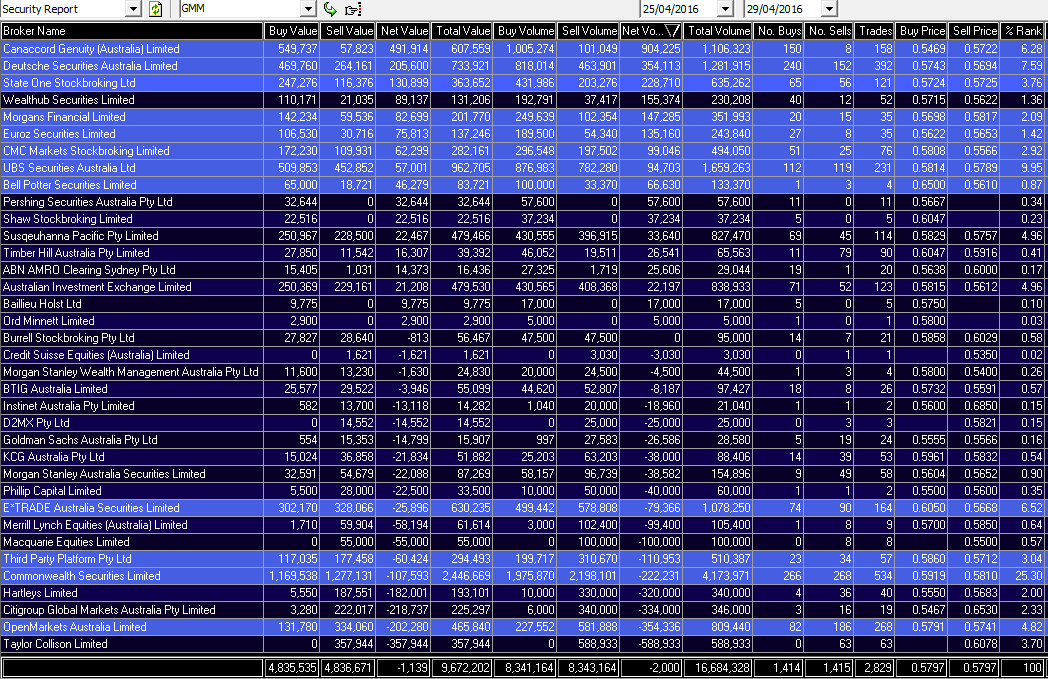Select Shaw Stockbroking Limited broker name
1048x679 pixels.
coord(68,219)
